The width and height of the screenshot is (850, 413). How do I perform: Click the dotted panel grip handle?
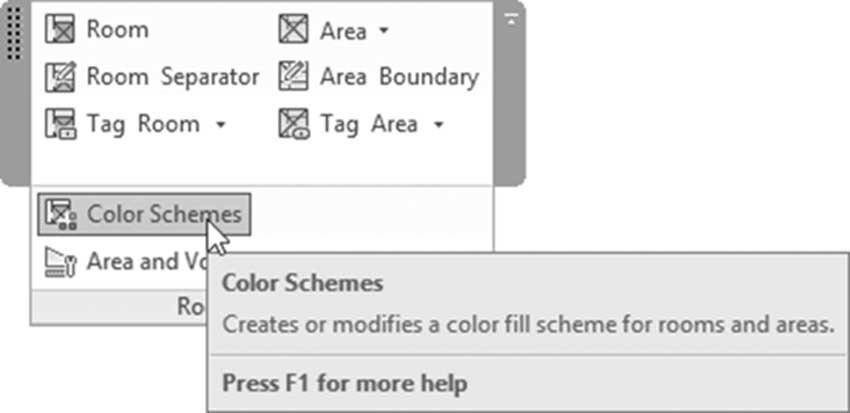click(15, 34)
